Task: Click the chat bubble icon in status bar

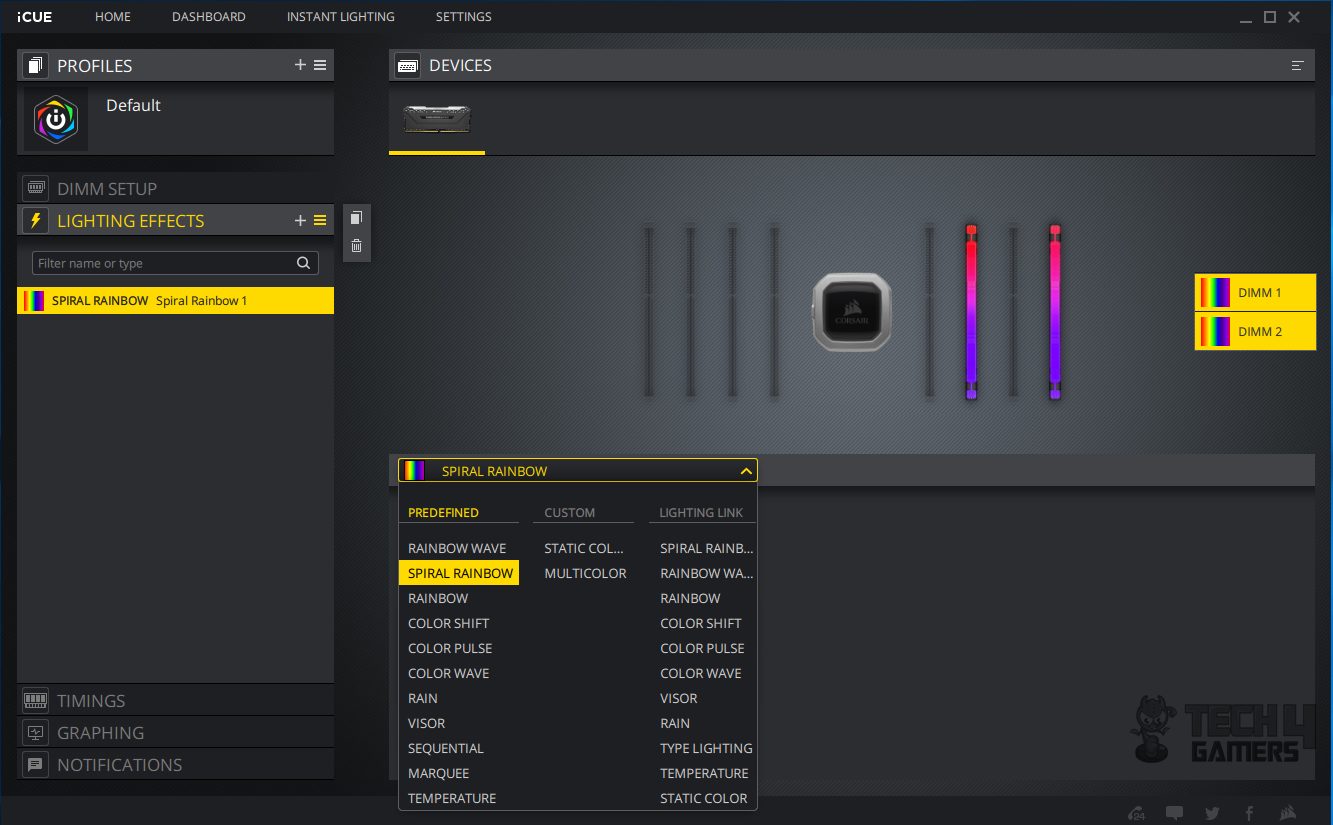Action: (x=1174, y=813)
